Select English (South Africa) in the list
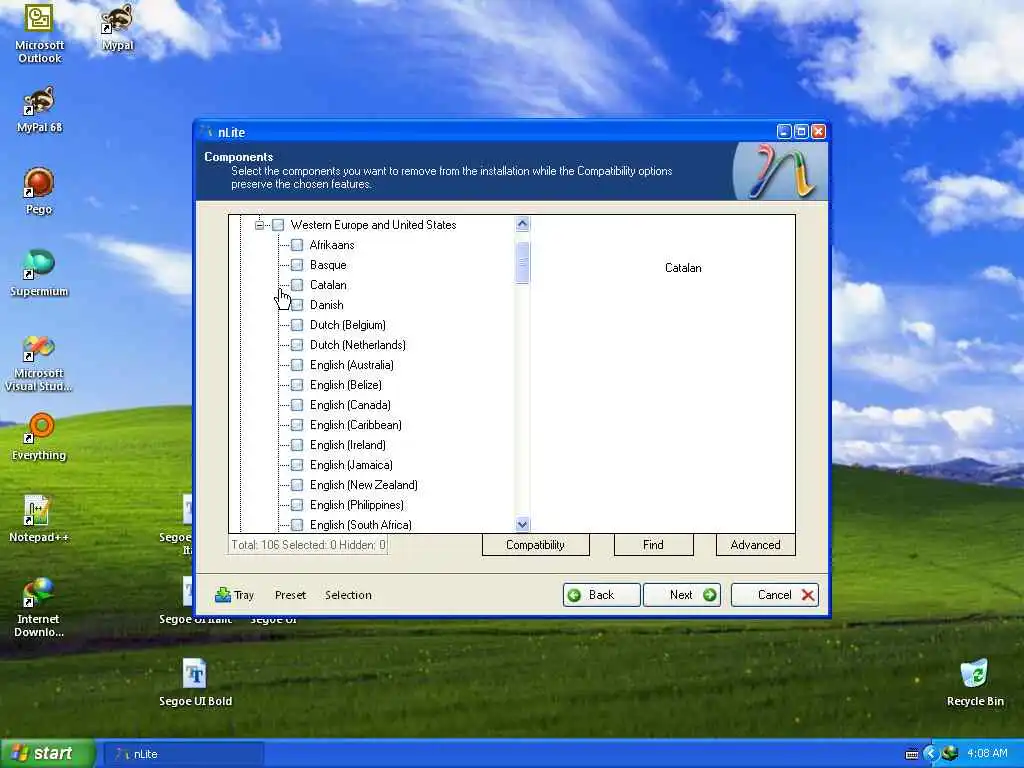This screenshot has width=1024, height=768. [360, 525]
